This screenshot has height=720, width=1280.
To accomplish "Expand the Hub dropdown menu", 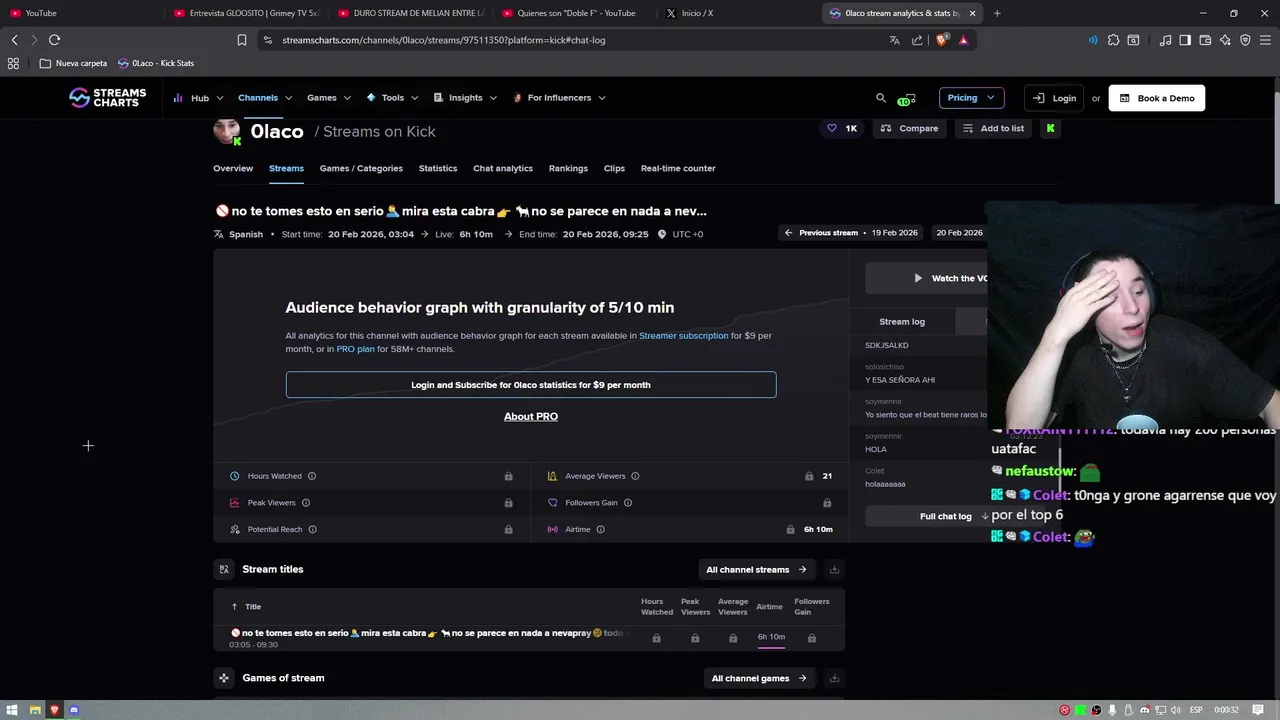I will tap(200, 98).
